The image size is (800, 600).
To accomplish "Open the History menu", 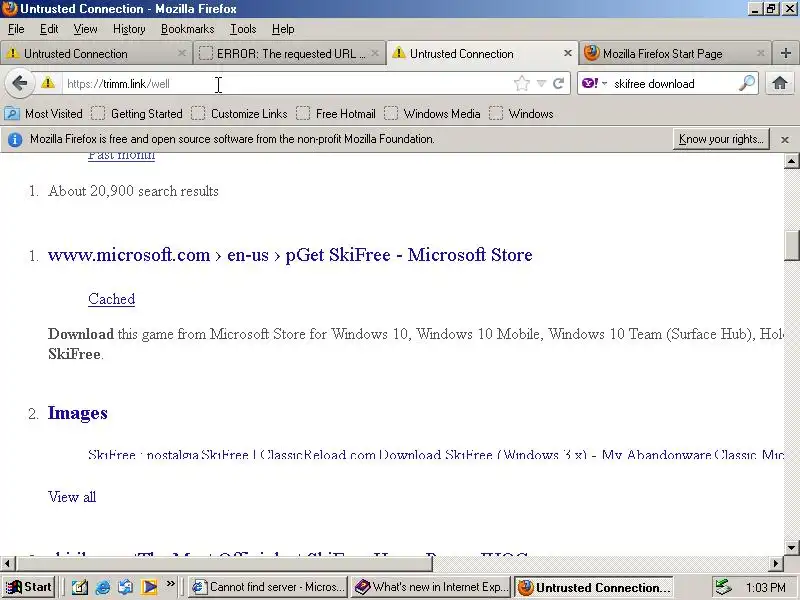I will point(129,29).
